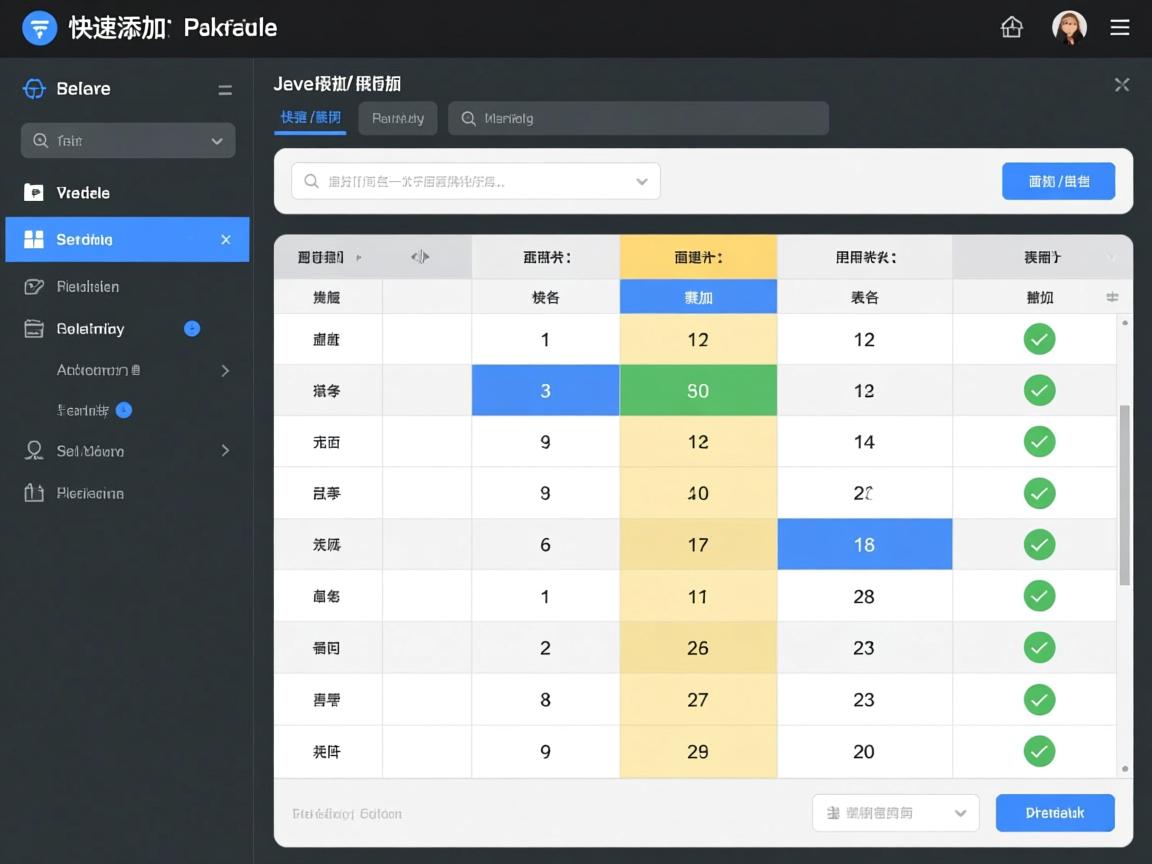Click the Vradele folder icon in sidebar
The width and height of the screenshot is (1152, 864).
(34, 193)
